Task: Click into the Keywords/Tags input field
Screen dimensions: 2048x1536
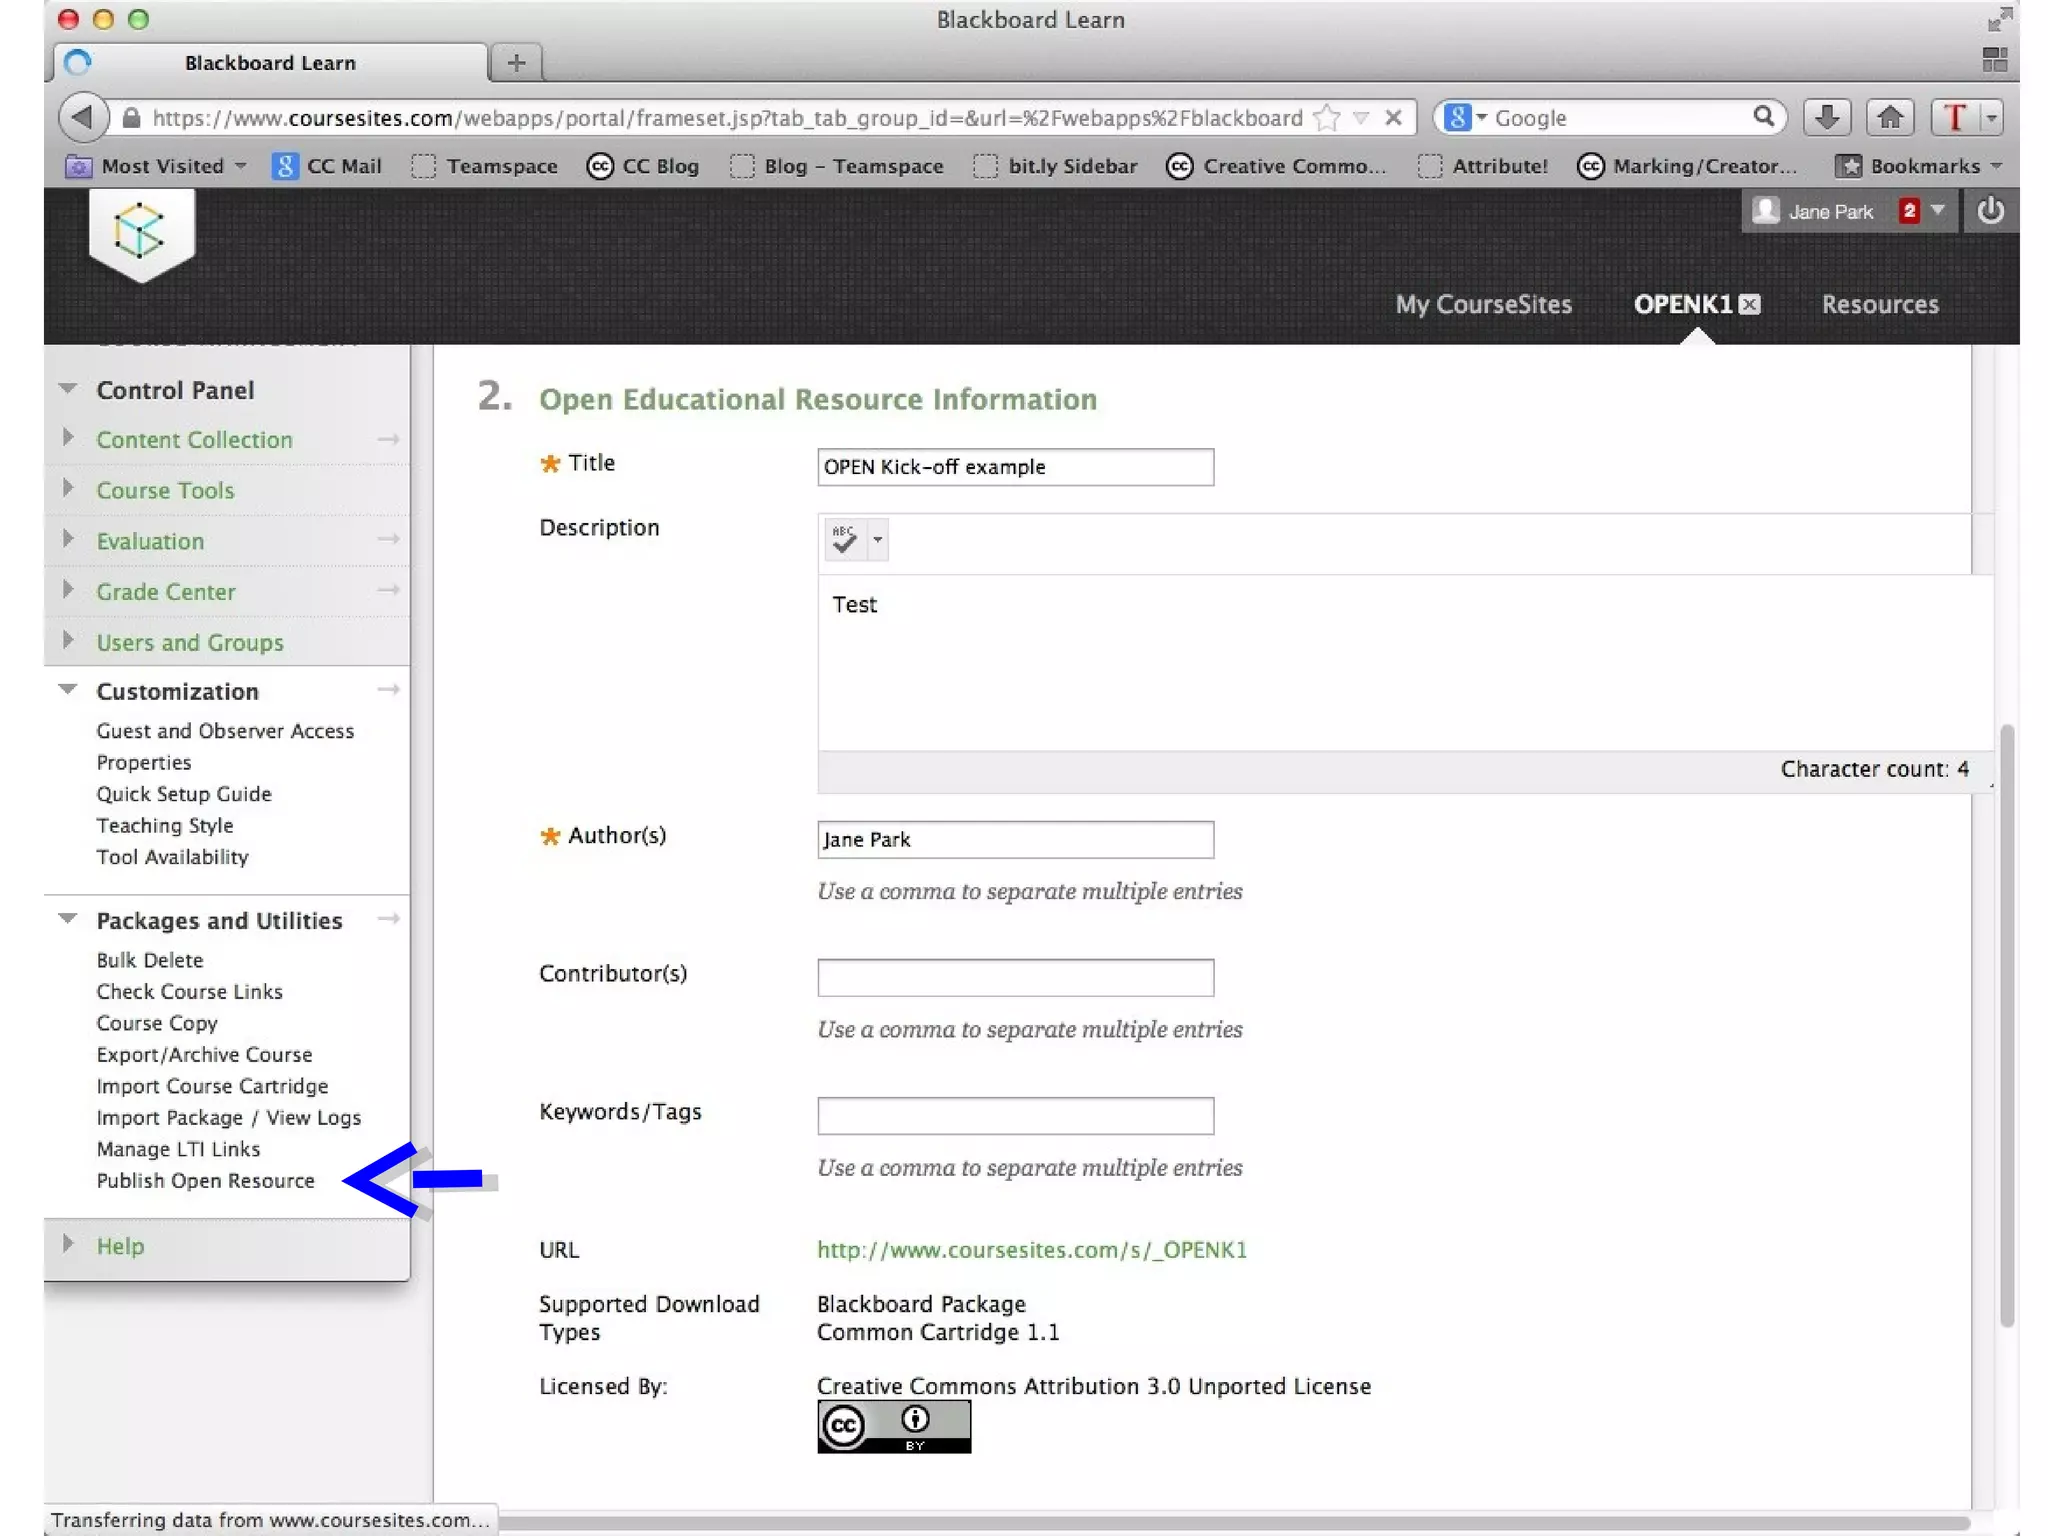Action: point(1014,1116)
